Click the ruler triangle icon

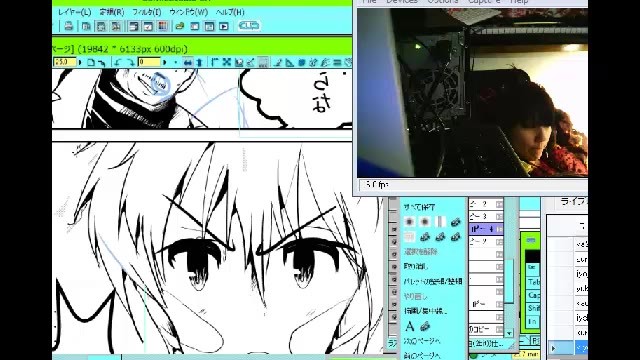tap(289, 62)
